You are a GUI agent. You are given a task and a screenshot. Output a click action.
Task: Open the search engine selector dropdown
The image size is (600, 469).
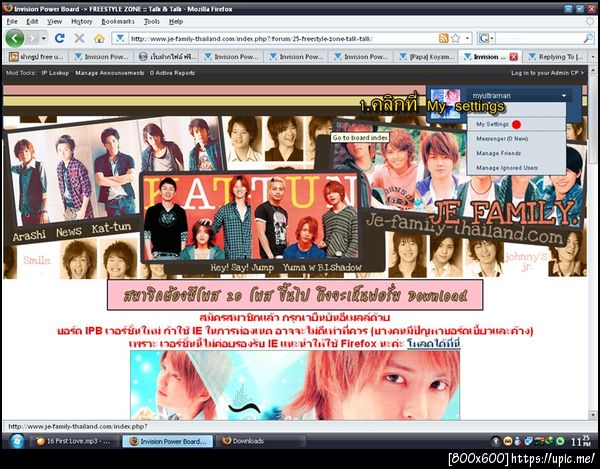(487, 38)
